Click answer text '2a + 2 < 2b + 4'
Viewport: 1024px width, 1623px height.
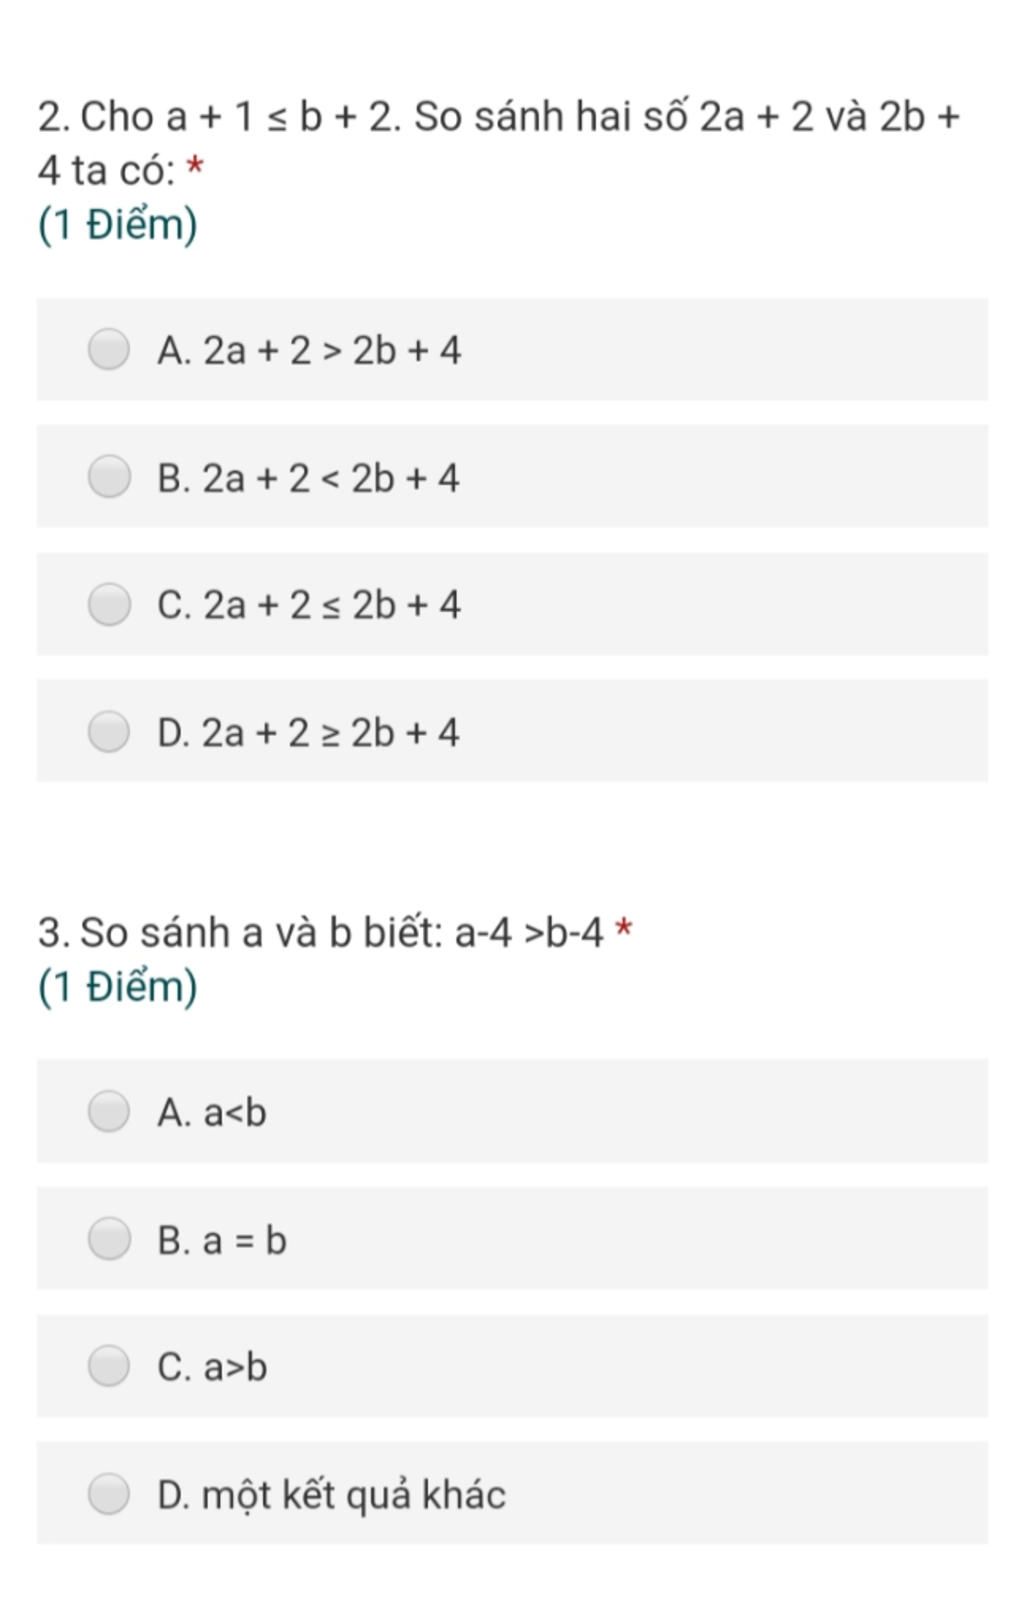click(331, 478)
